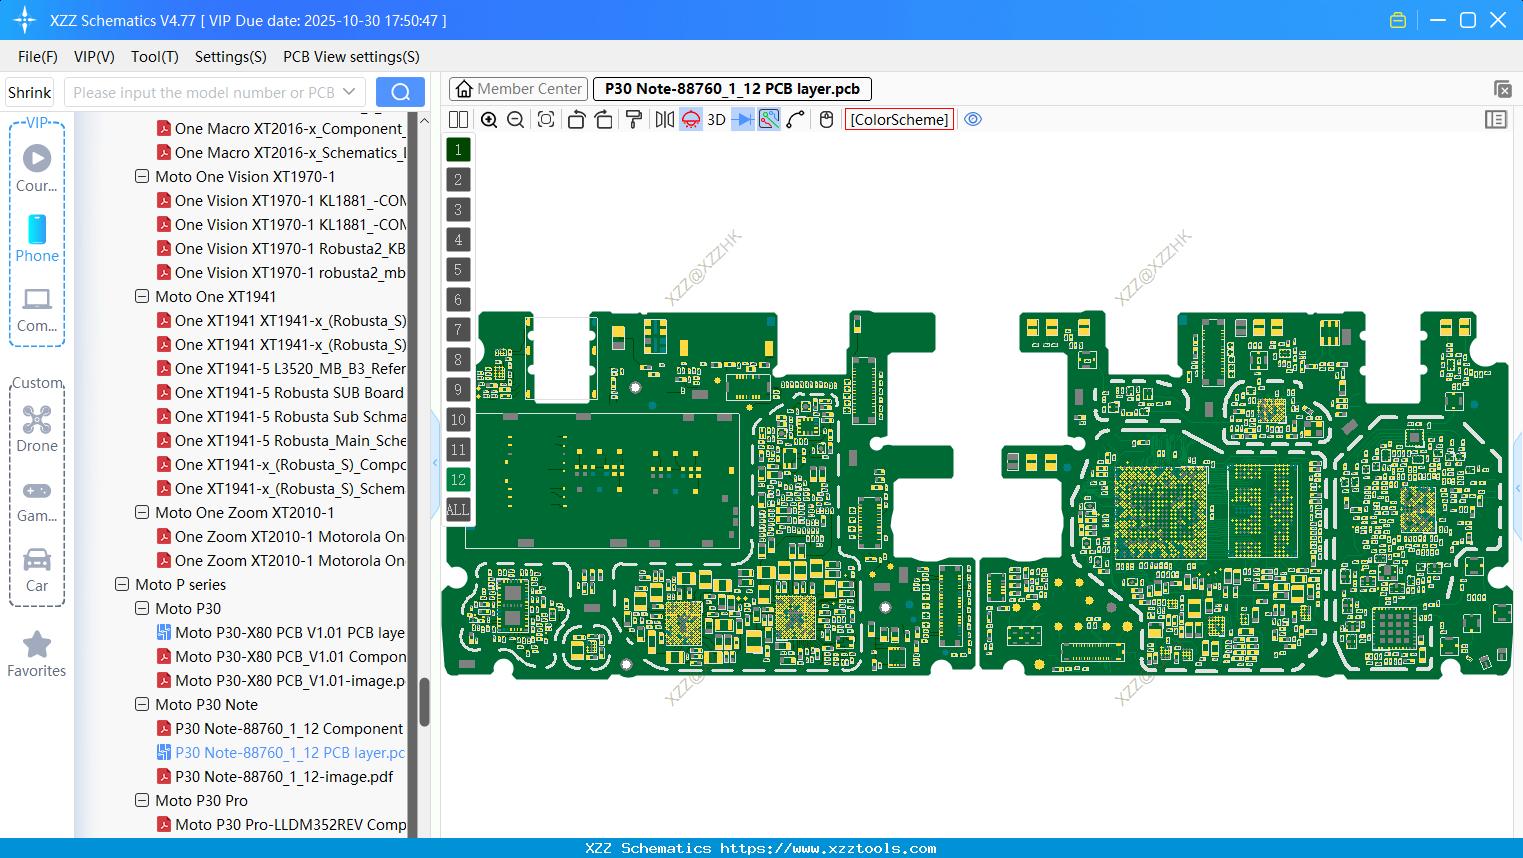Select the zoom out tool
This screenshot has height=858, width=1523.
click(514, 119)
